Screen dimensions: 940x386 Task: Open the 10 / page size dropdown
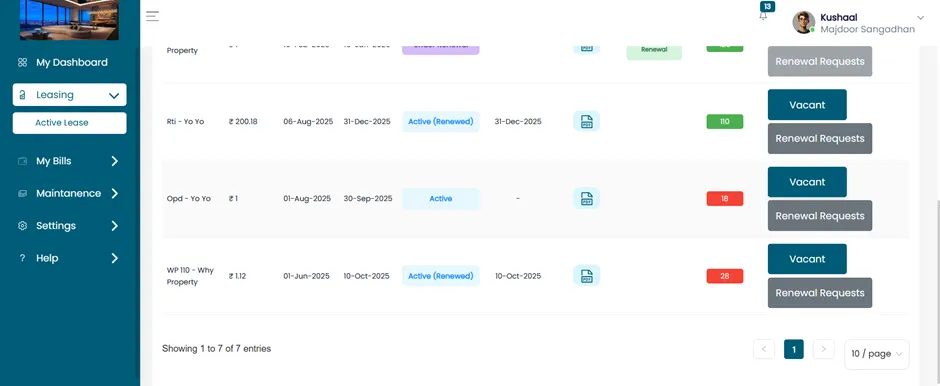[x=876, y=354]
